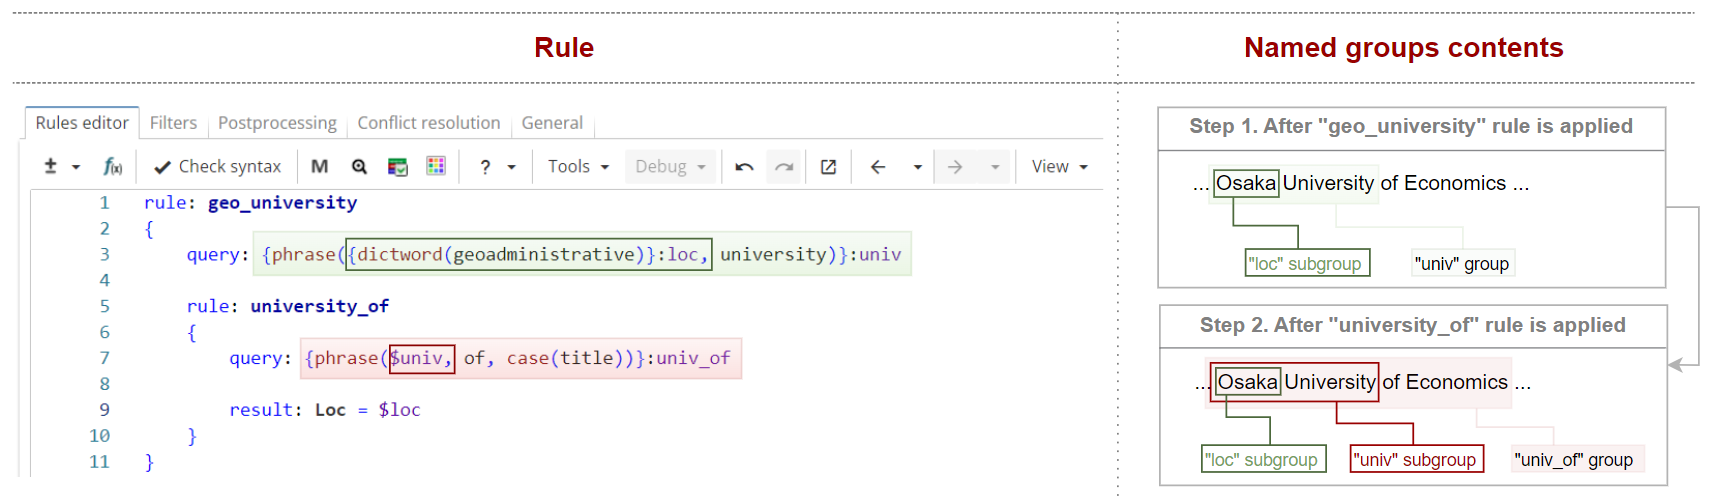Image resolution: width=1716 pixels, height=502 pixels.
Task: Switch to the Postprocessing tab
Action: [277, 122]
